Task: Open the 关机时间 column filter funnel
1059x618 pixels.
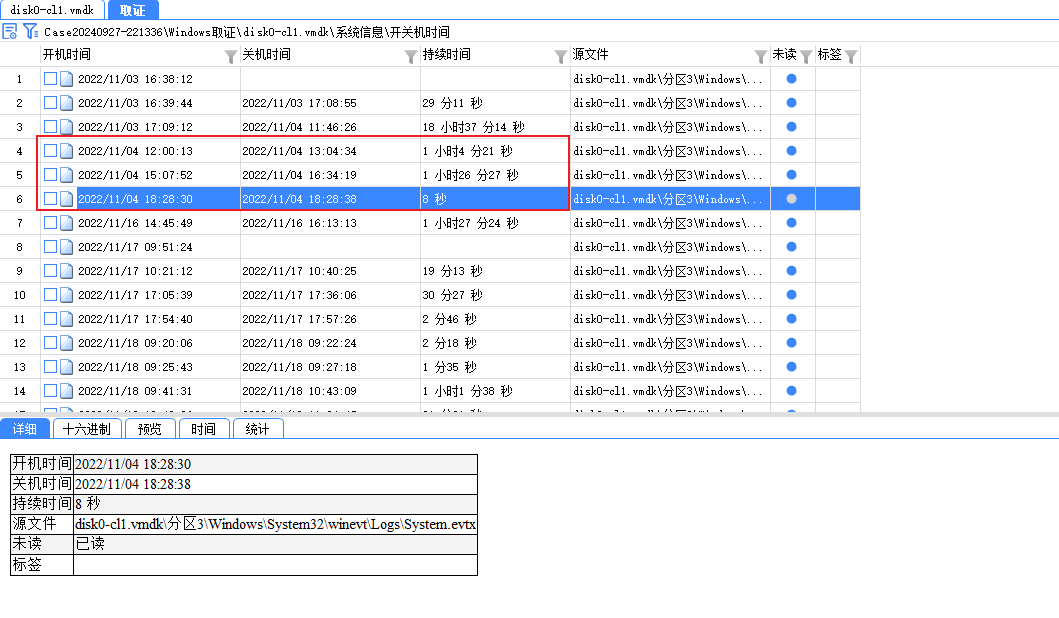Action: [411, 56]
